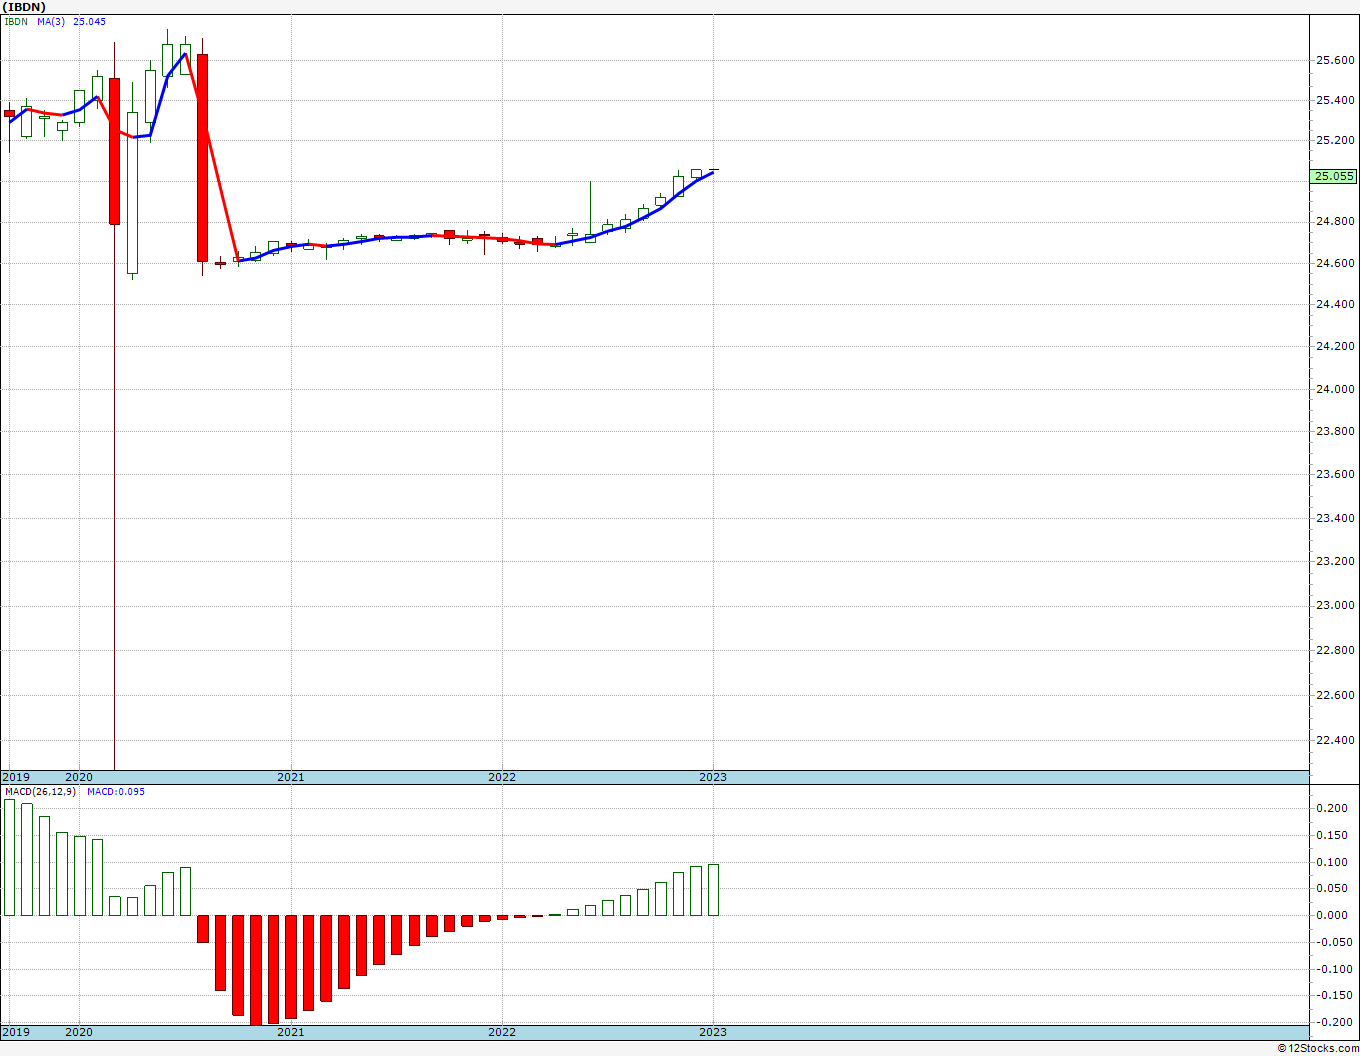Viewport: 1360px width, 1056px height.
Task: Choose "2022" on the price chart time axis
Action: click(502, 777)
